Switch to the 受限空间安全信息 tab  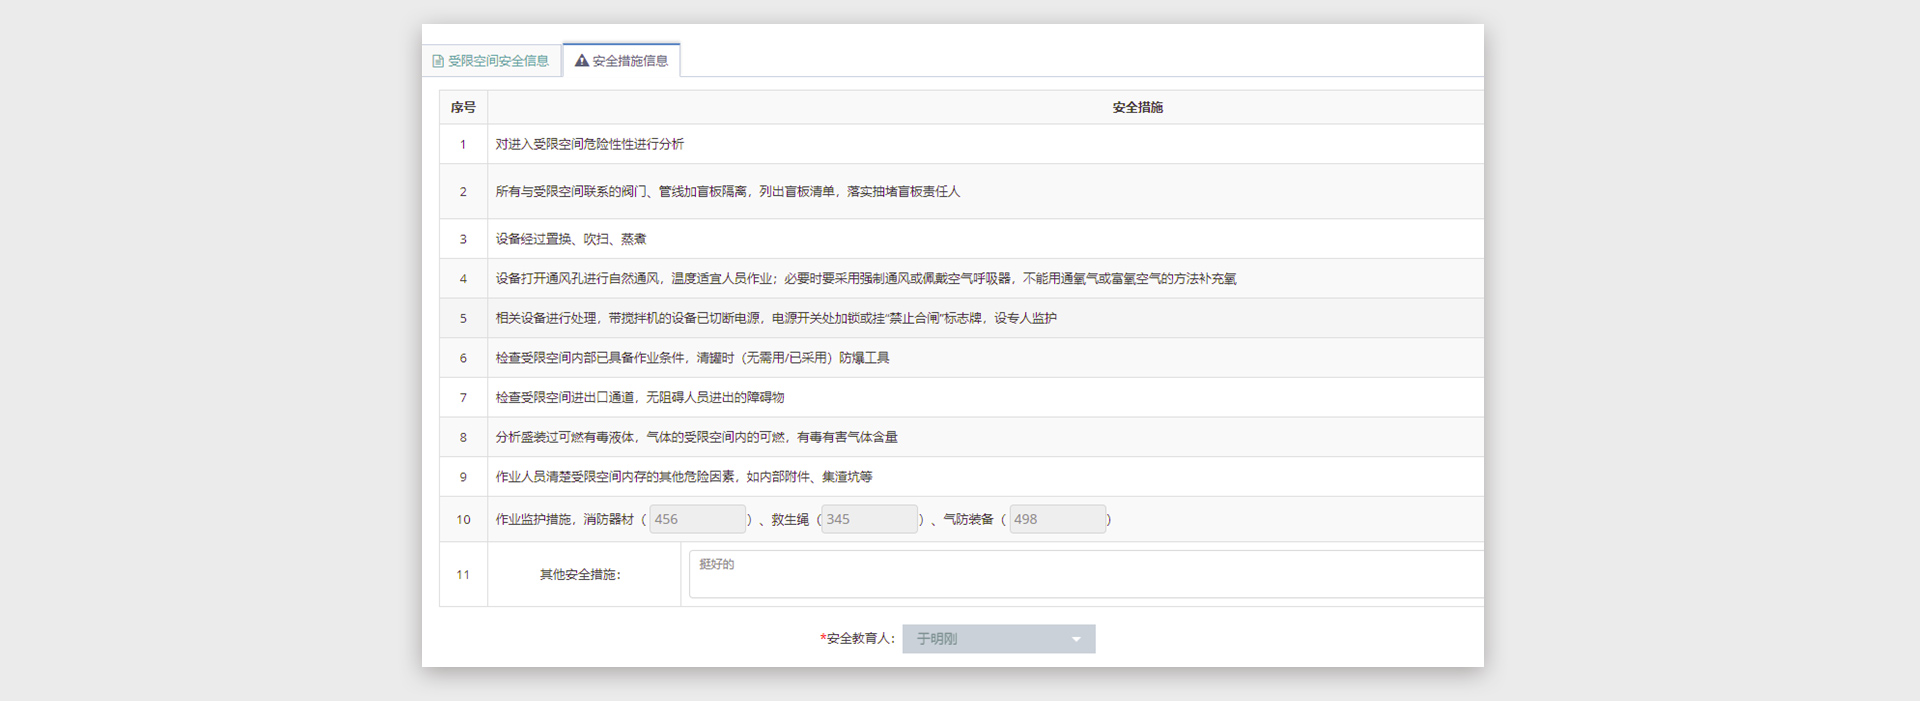pos(498,61)
